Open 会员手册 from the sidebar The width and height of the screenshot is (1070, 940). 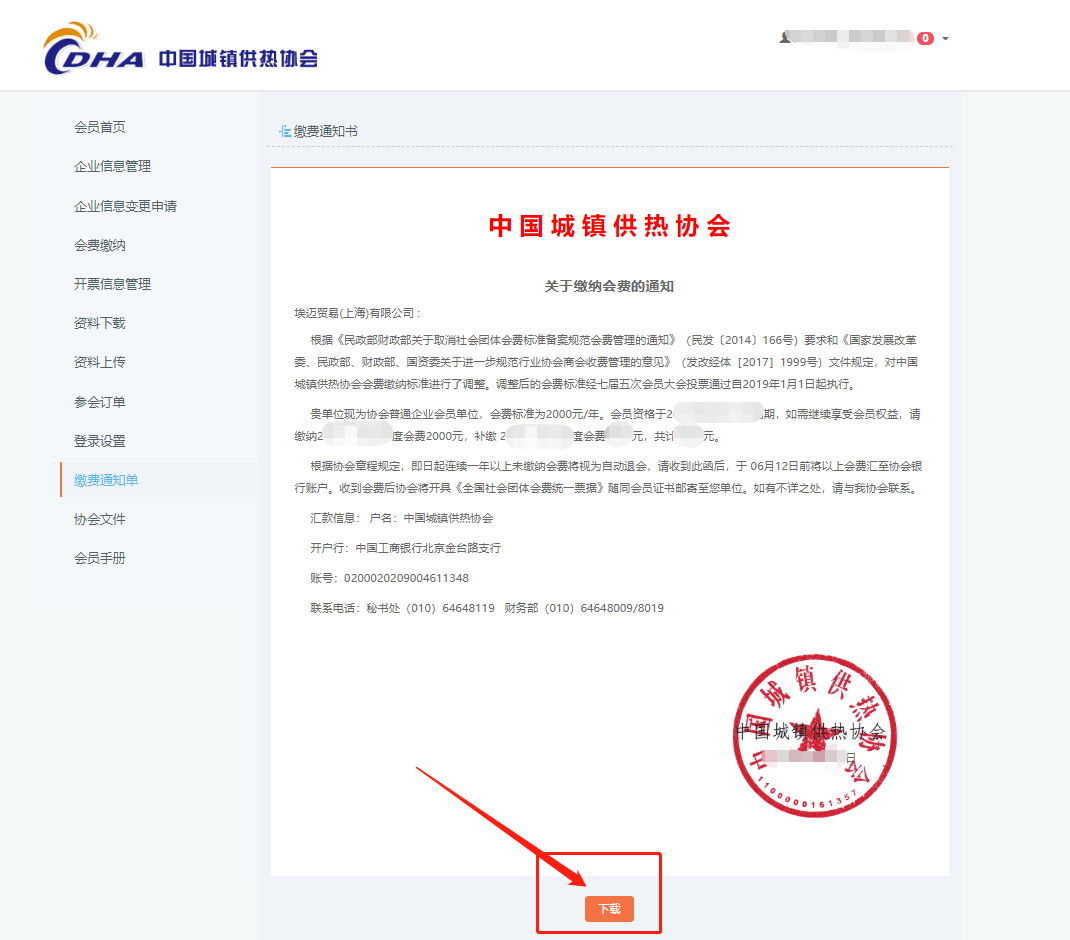tap(100, 558)
